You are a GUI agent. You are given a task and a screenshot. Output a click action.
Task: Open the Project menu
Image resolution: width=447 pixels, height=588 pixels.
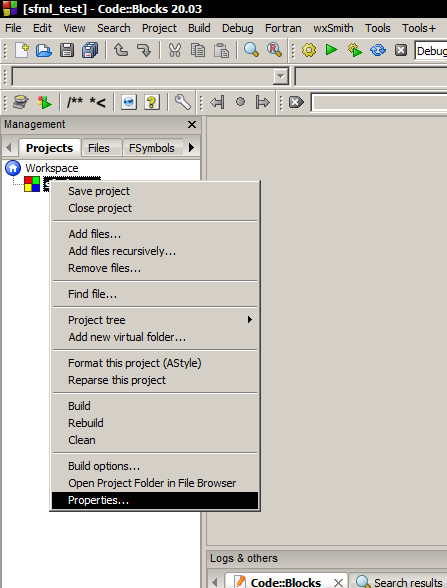[159, 28]
